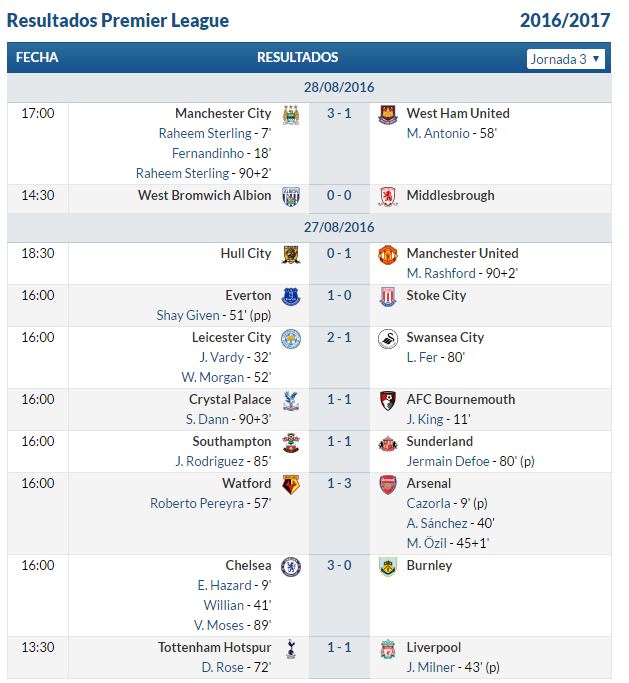
Task: Click Jermain Defoe scorer link
Action: click(448, 461)
